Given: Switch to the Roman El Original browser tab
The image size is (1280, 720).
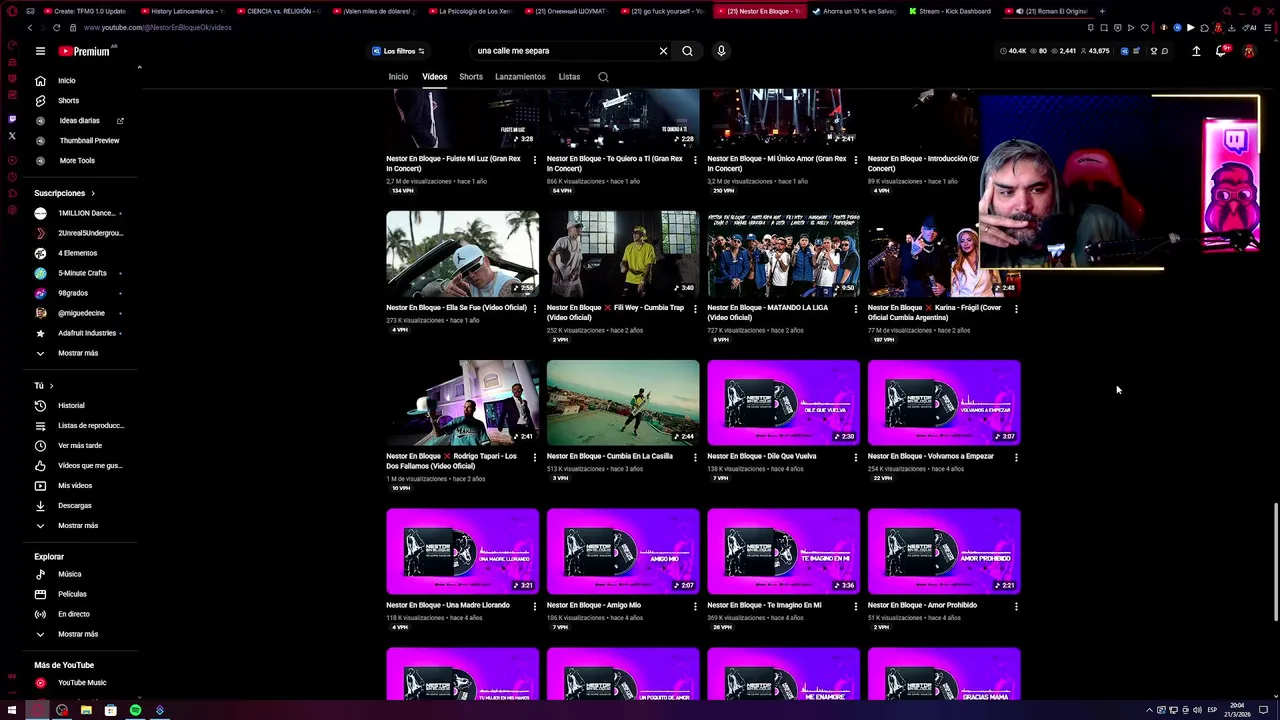Looking at the screenshot, I should click(1046, 11).
